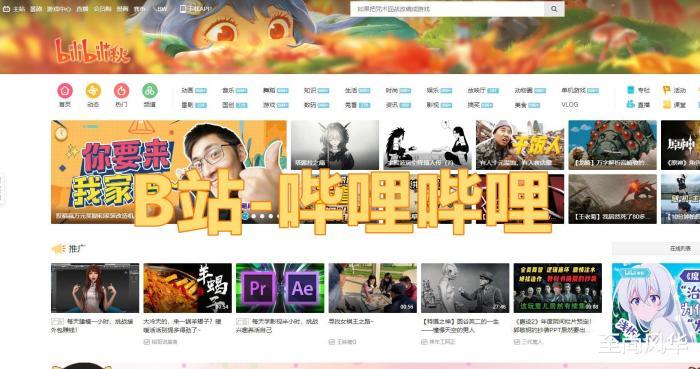Select the 知识 category
The height and width of the screenshot is (369, 700).
[x=310, y=90]
